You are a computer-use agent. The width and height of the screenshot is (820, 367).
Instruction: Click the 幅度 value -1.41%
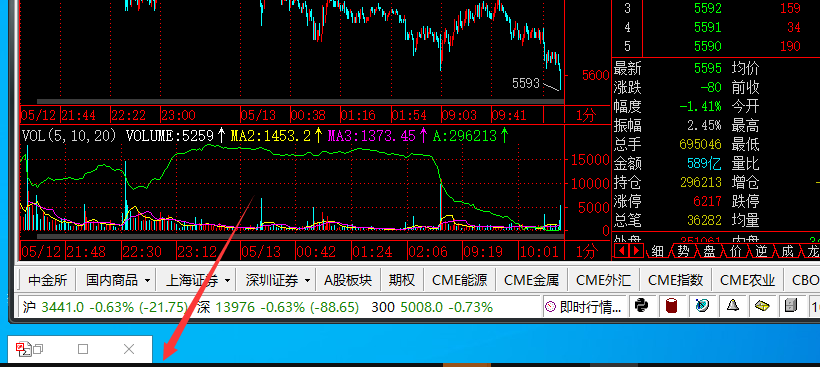point(700,107)
